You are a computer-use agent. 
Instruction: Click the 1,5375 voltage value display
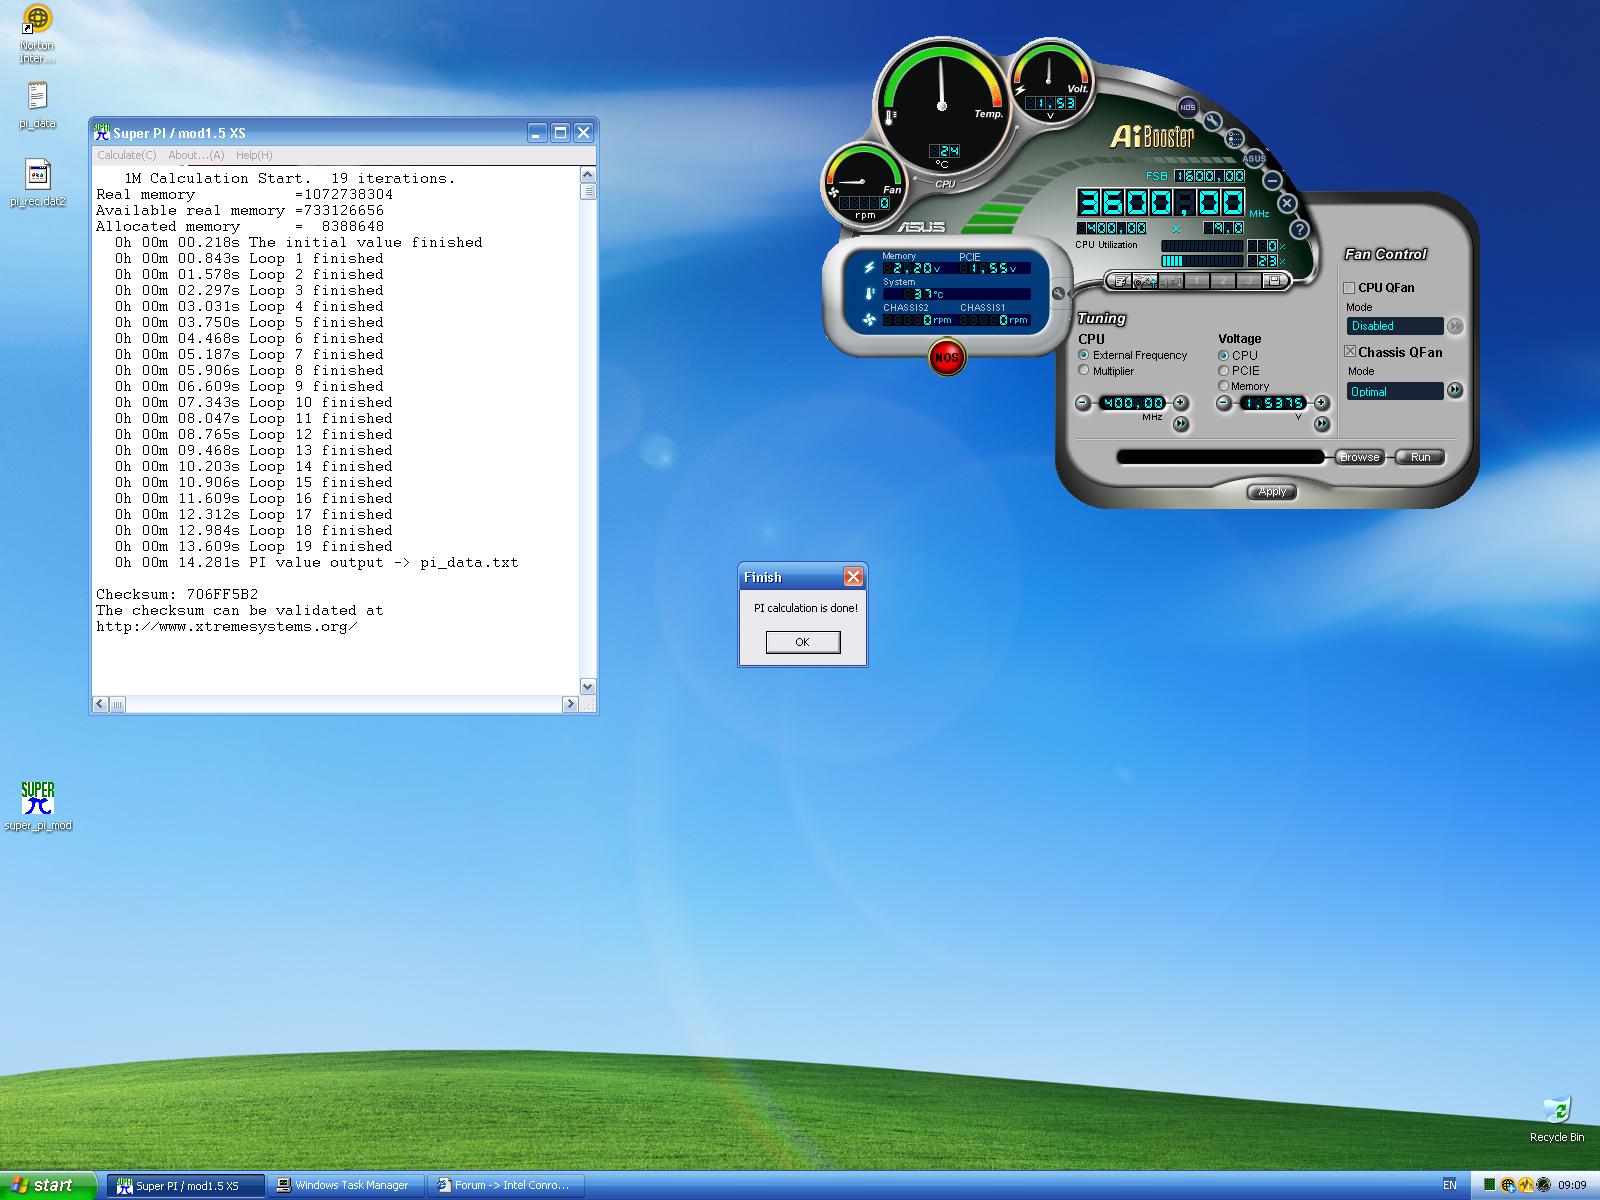pos(1273,403)
